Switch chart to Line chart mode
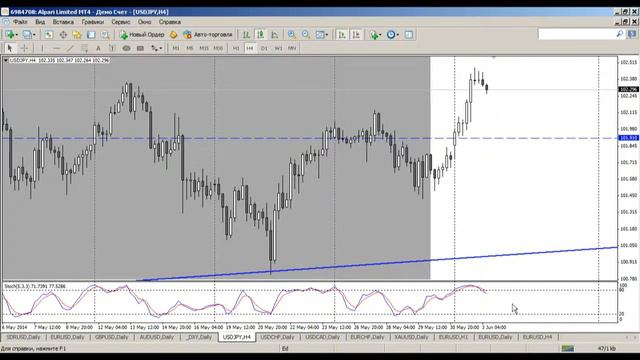640x360 pixels. coord(274,35)
